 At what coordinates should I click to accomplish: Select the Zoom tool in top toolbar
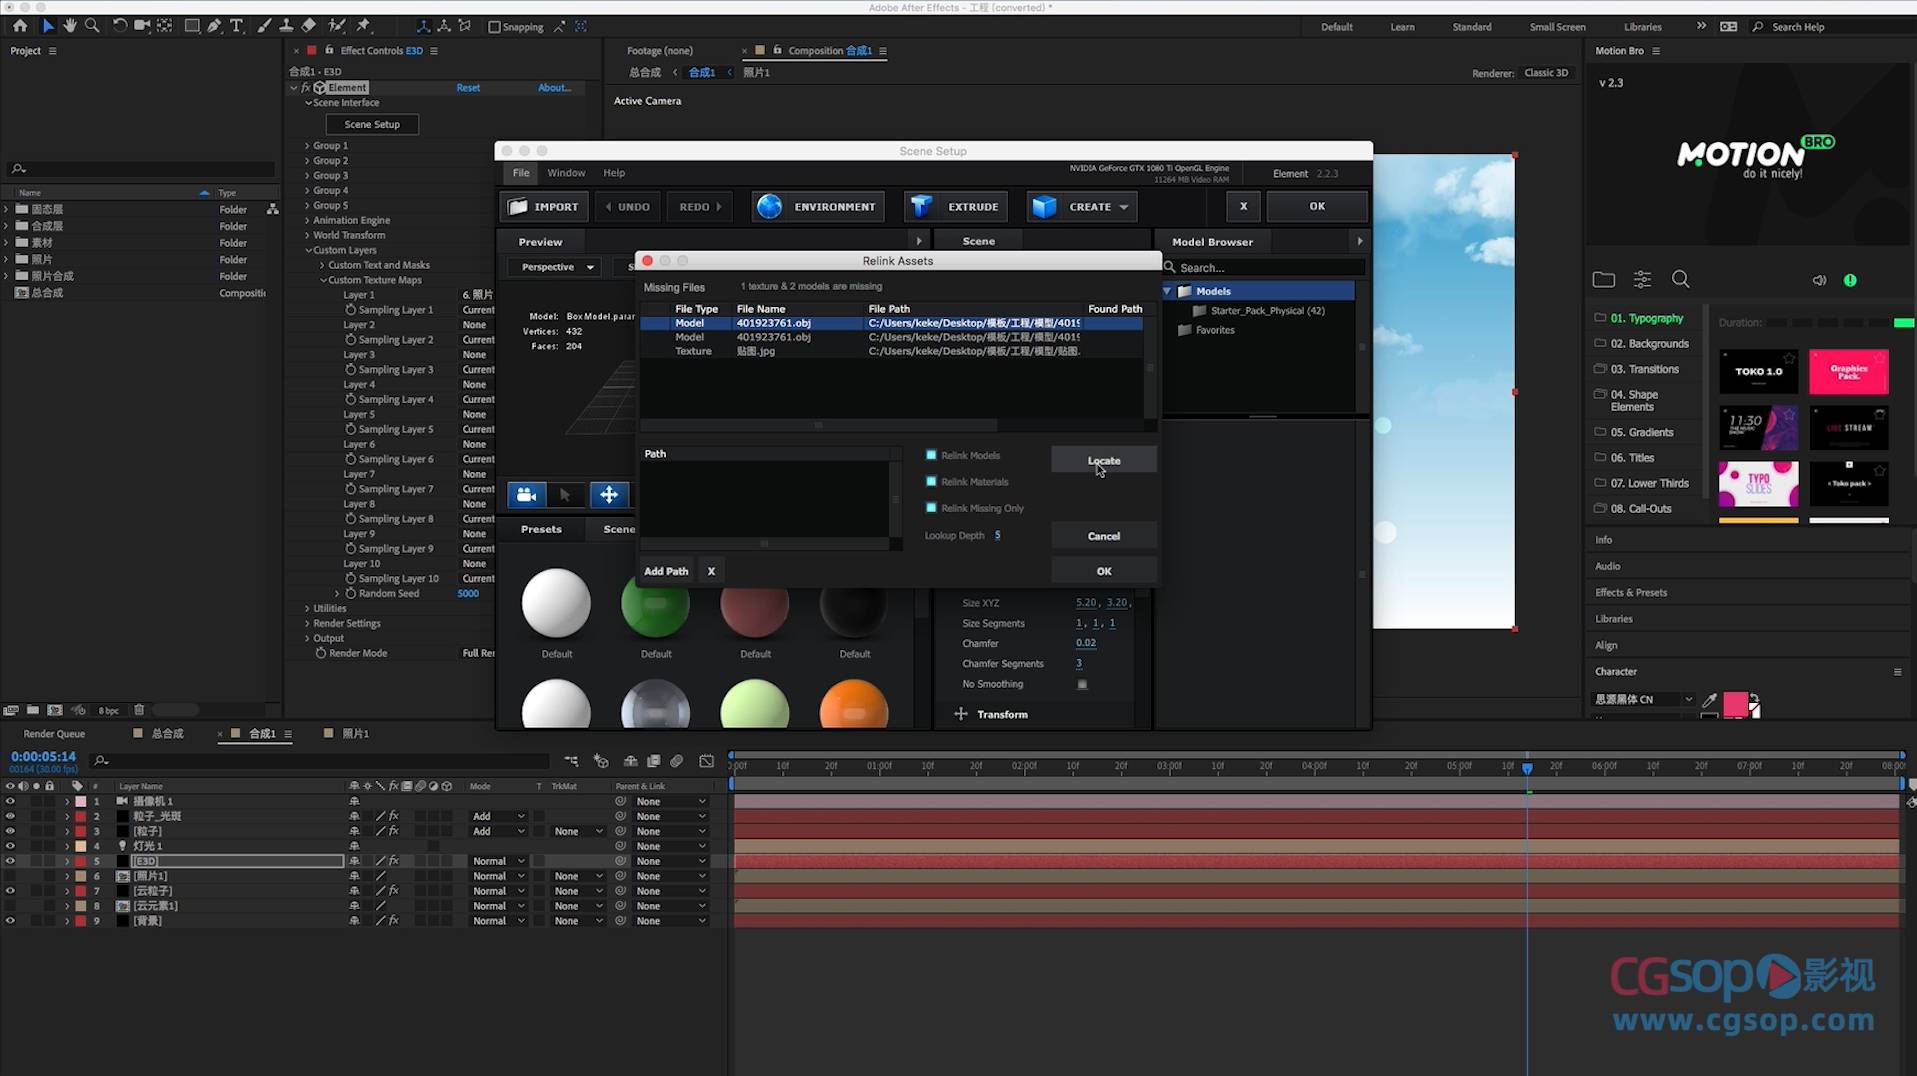(92, 26)
